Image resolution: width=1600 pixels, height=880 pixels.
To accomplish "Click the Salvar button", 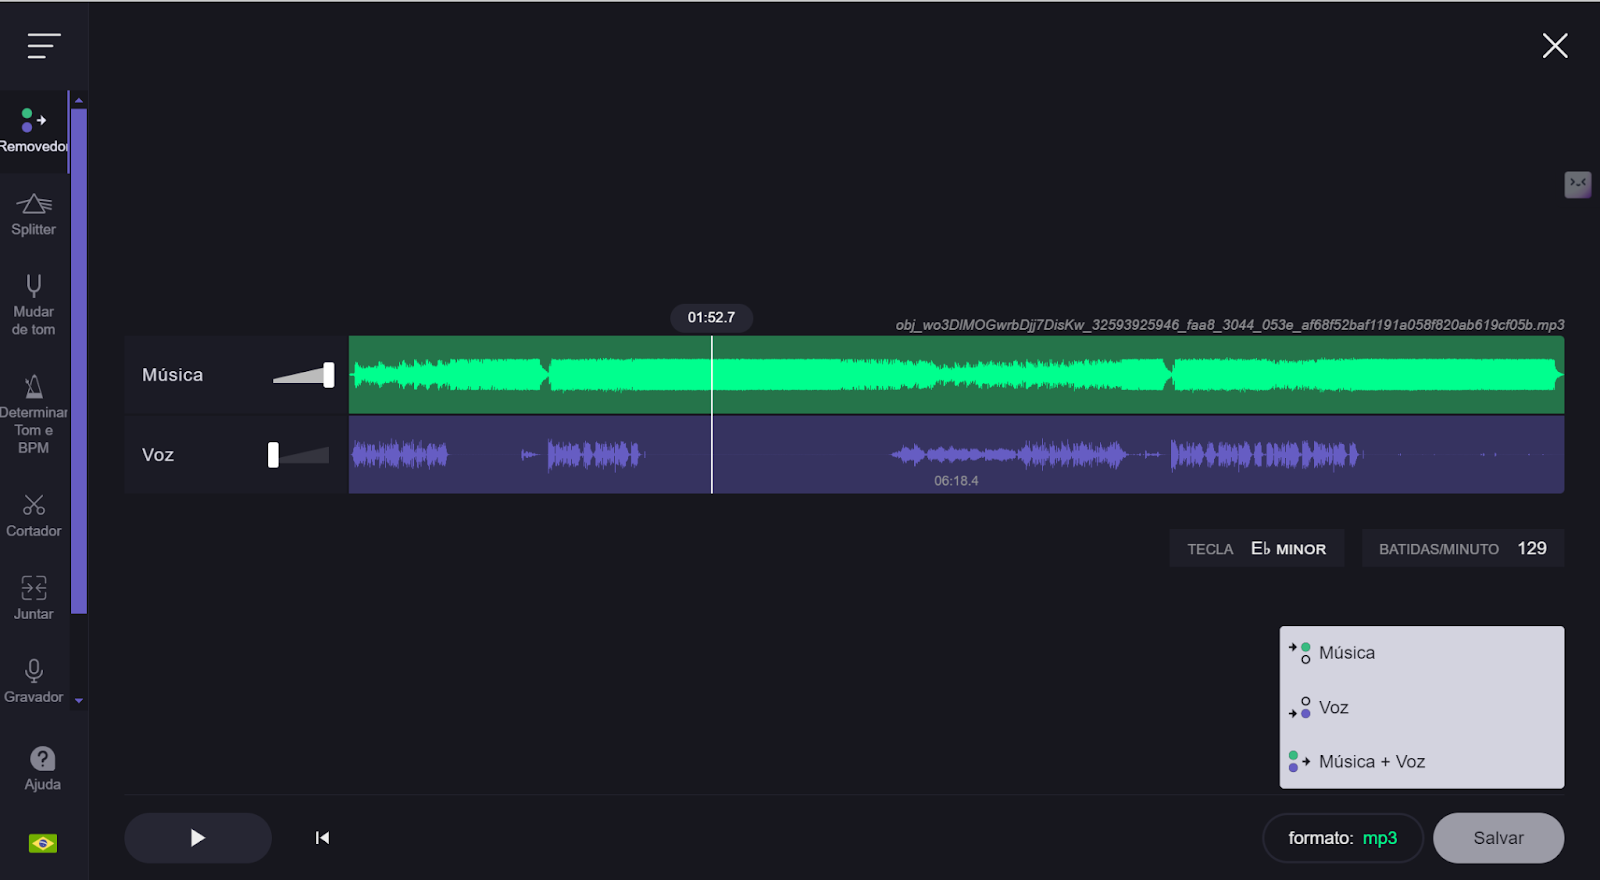I will coord(1498,838).
